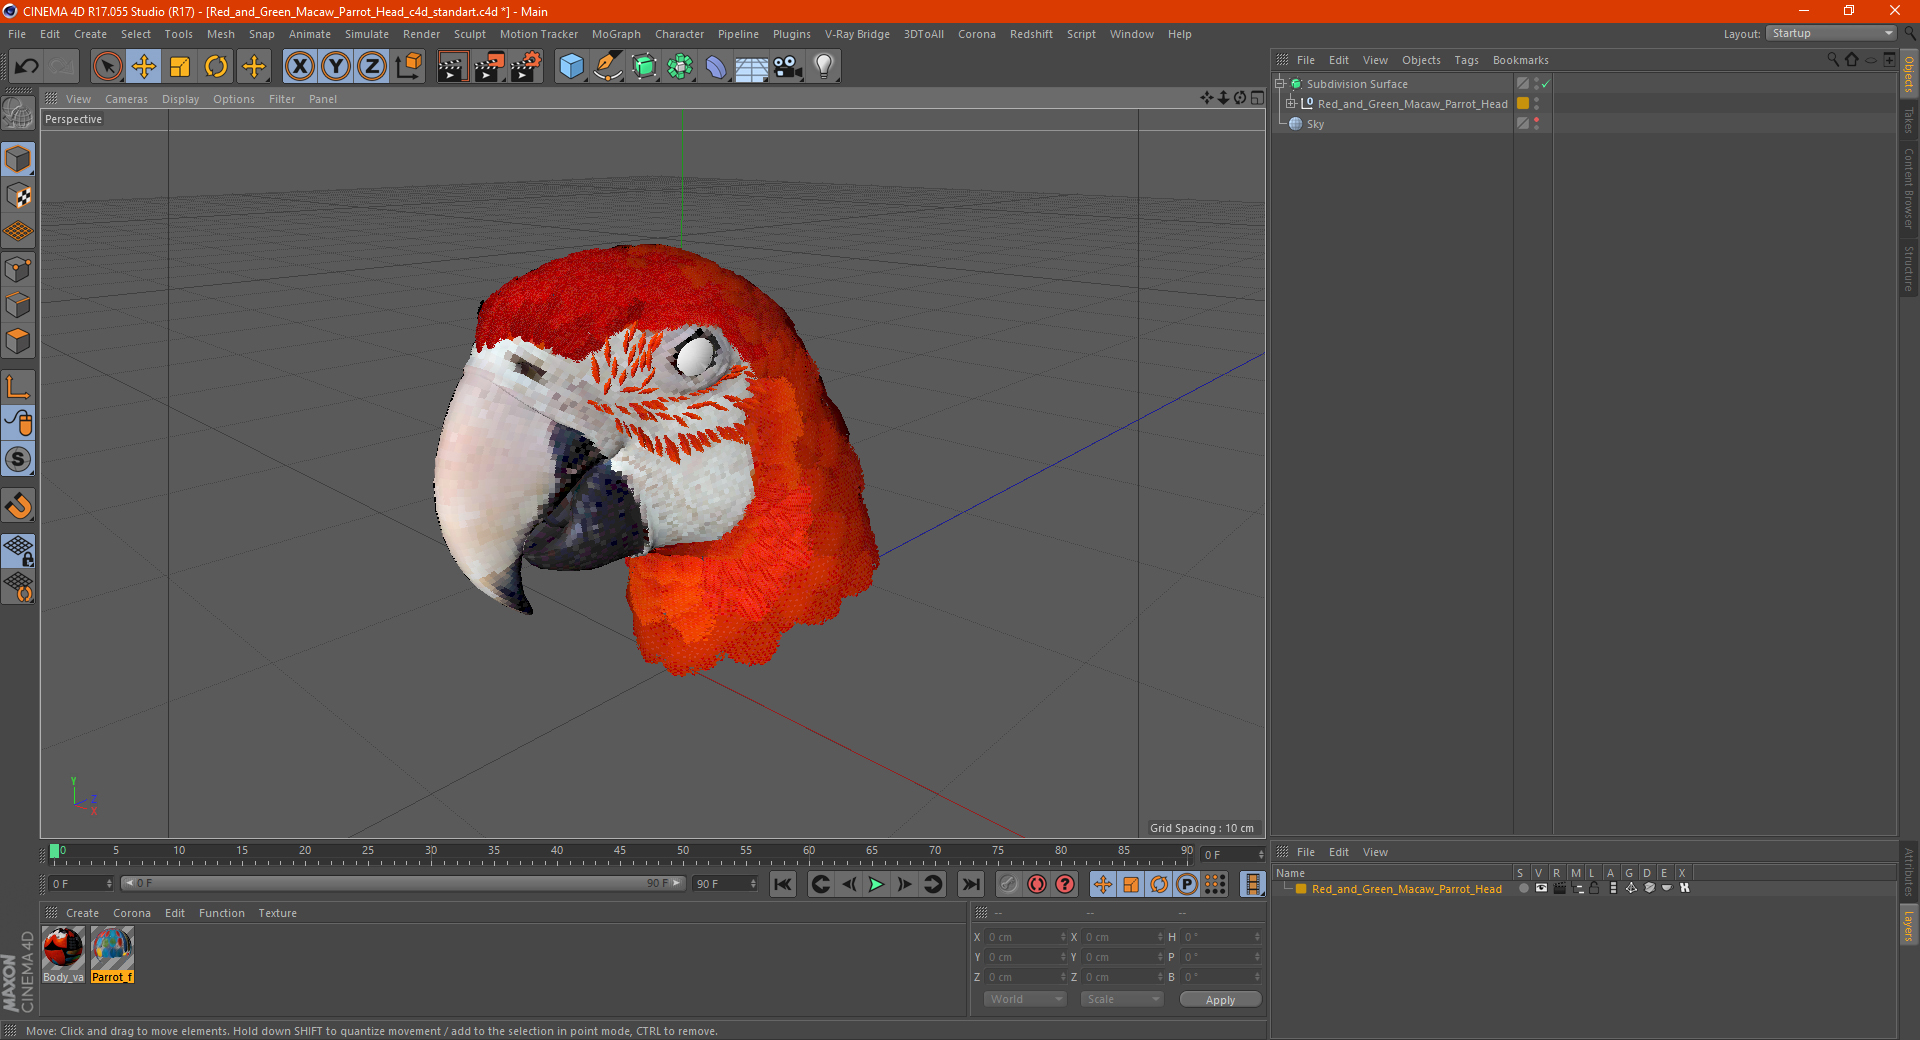Switch to Texture mode
Viewport: 1920px width, 1040px height.
(18, 196)
